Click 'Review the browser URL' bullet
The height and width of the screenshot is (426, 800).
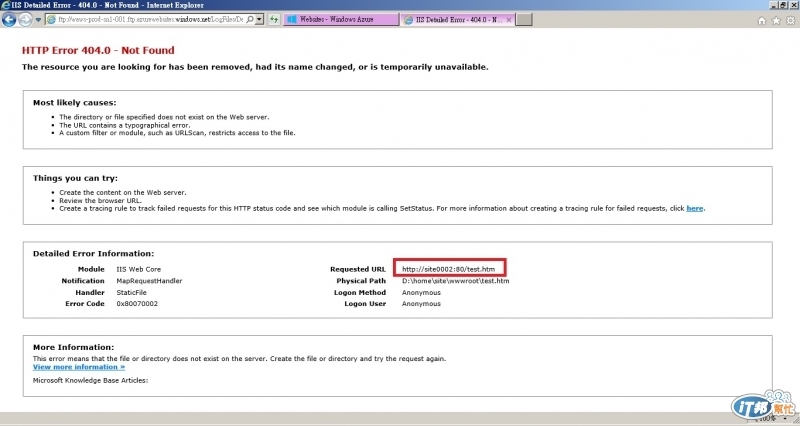point(100,201)
